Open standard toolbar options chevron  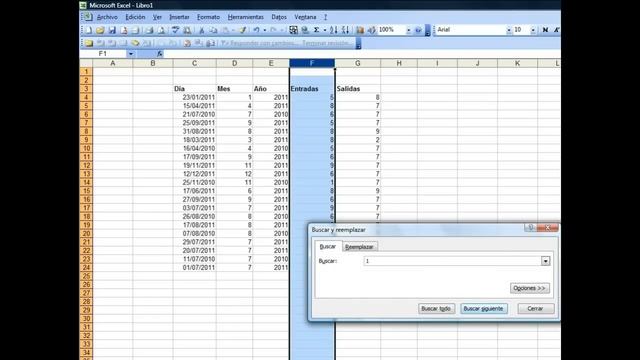pos(427,30)
